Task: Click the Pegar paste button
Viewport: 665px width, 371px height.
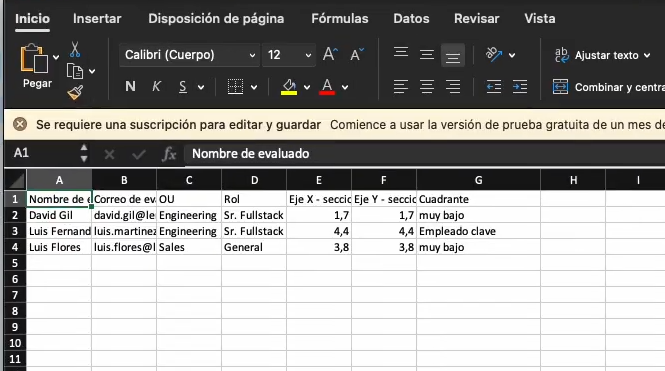Action: point(36,66)
